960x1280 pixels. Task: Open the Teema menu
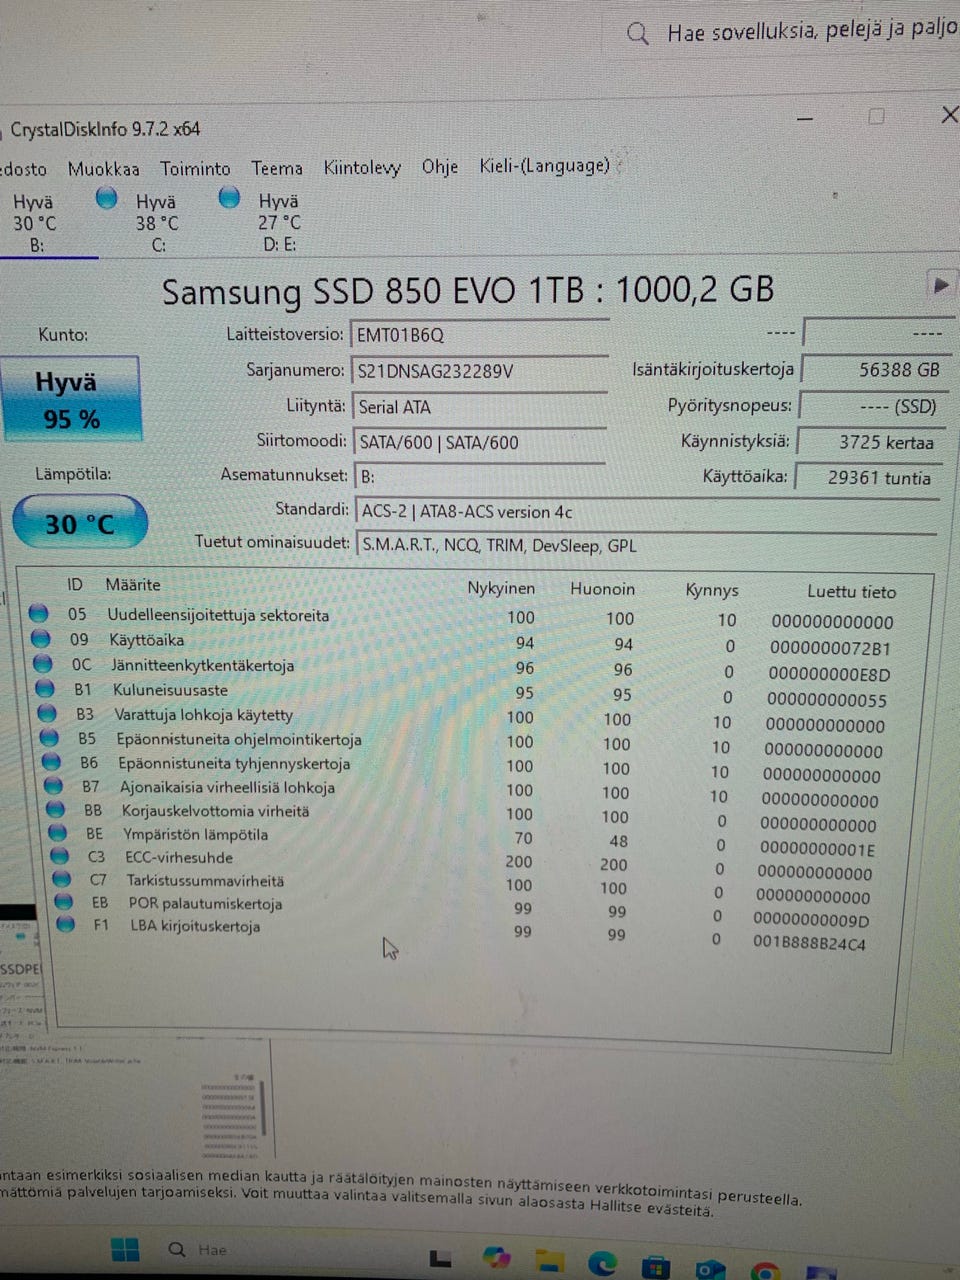pos(277,168)
